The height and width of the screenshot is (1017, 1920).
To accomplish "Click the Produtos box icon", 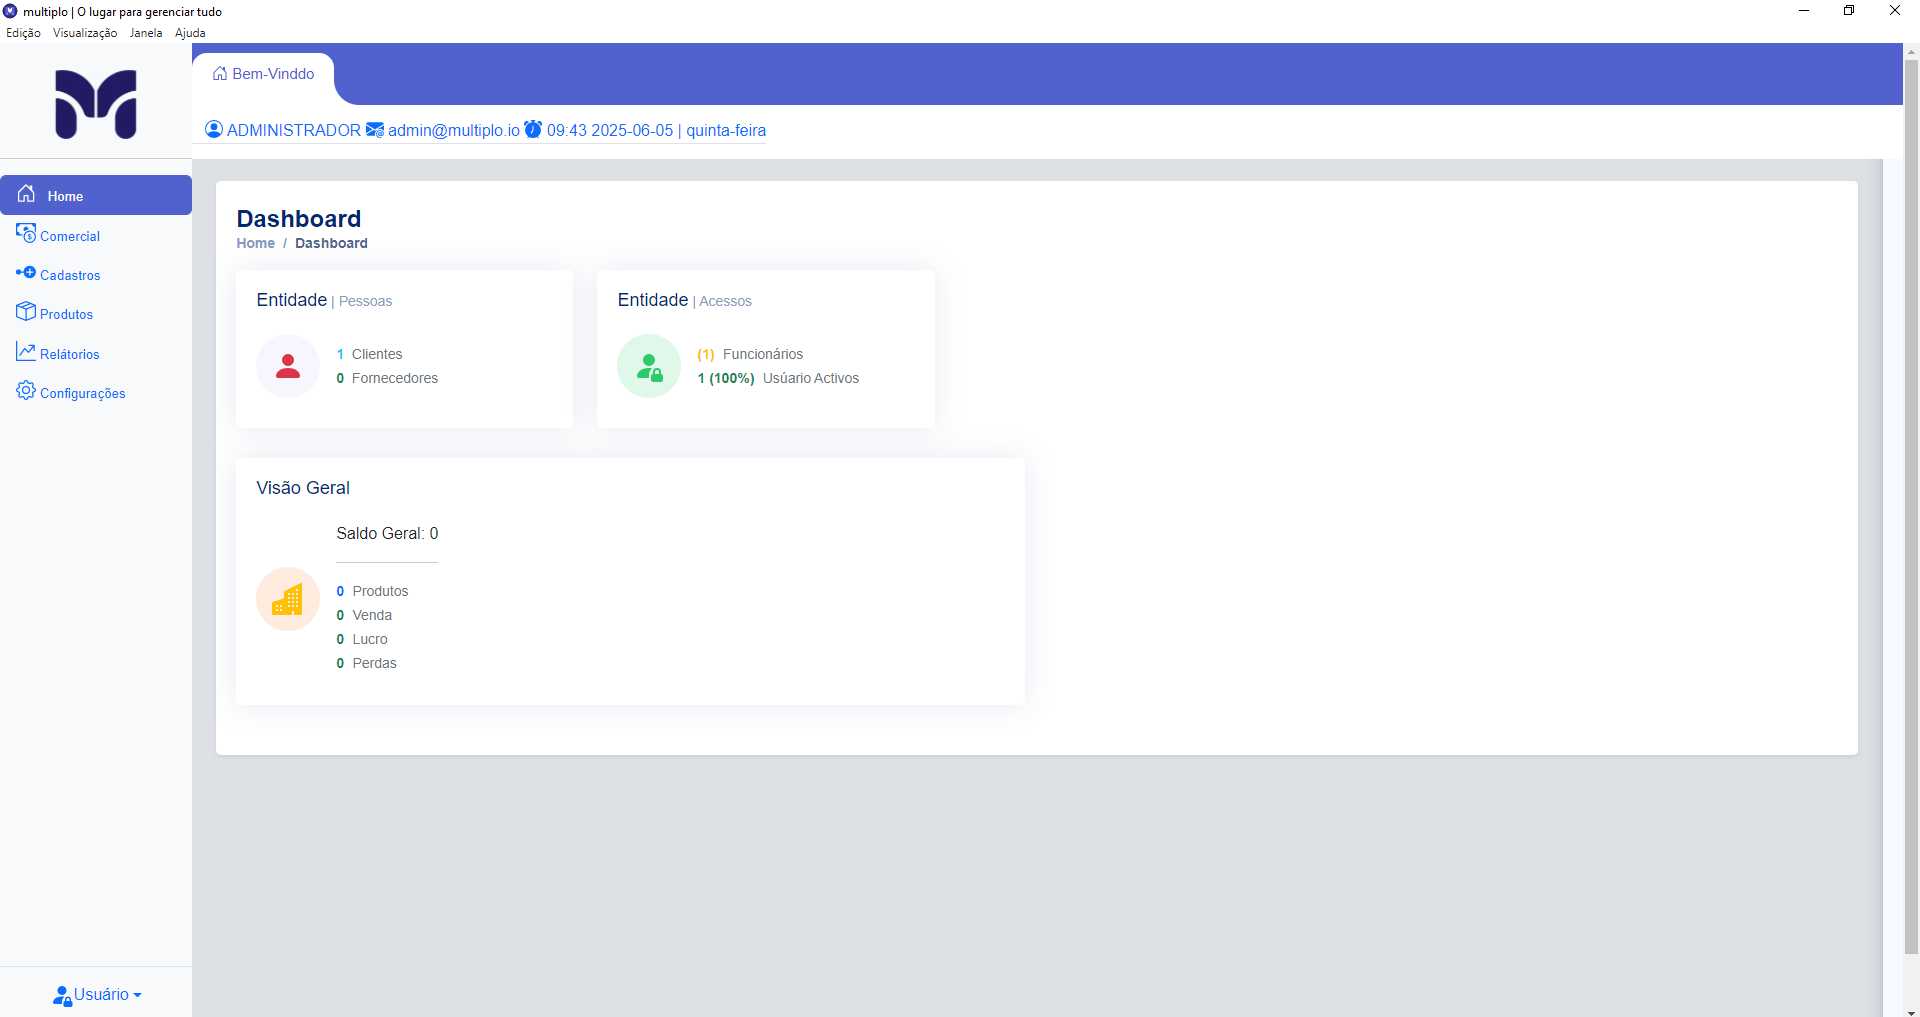I will (x=26, y=311).
